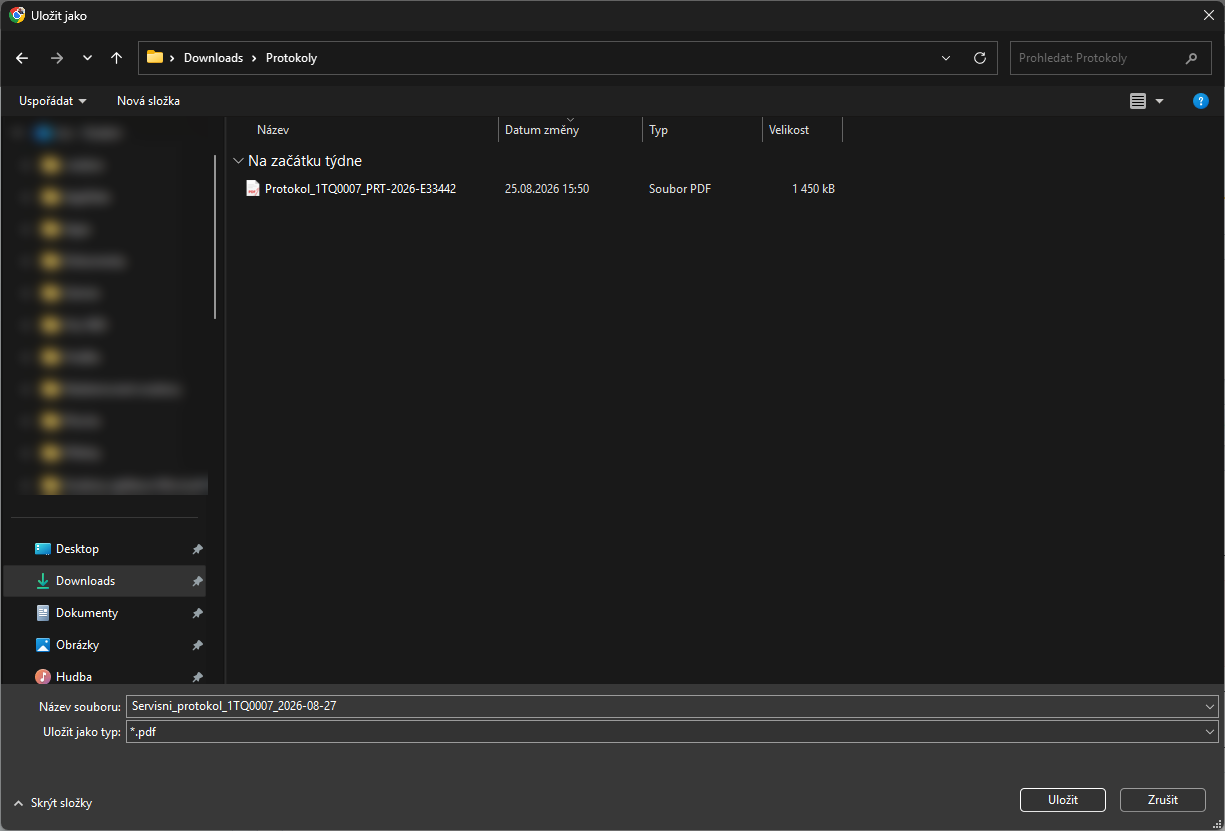Click the magnifier icon in the search box

(1191, 58)
